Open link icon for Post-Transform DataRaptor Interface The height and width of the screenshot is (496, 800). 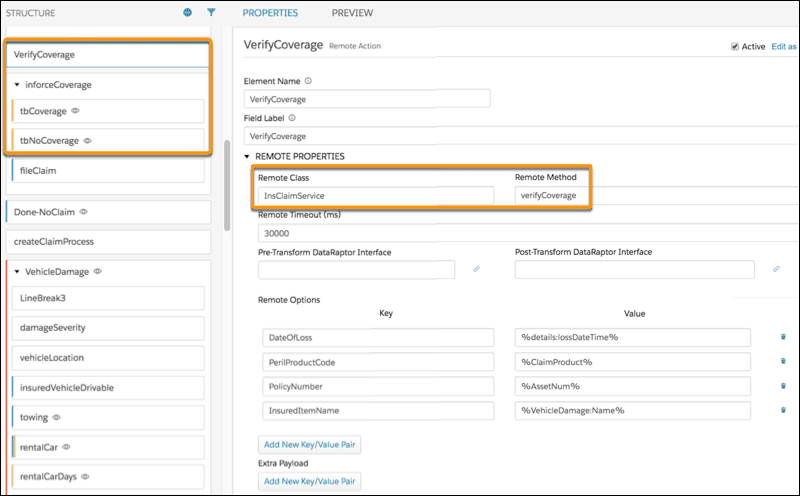point(776,269)
